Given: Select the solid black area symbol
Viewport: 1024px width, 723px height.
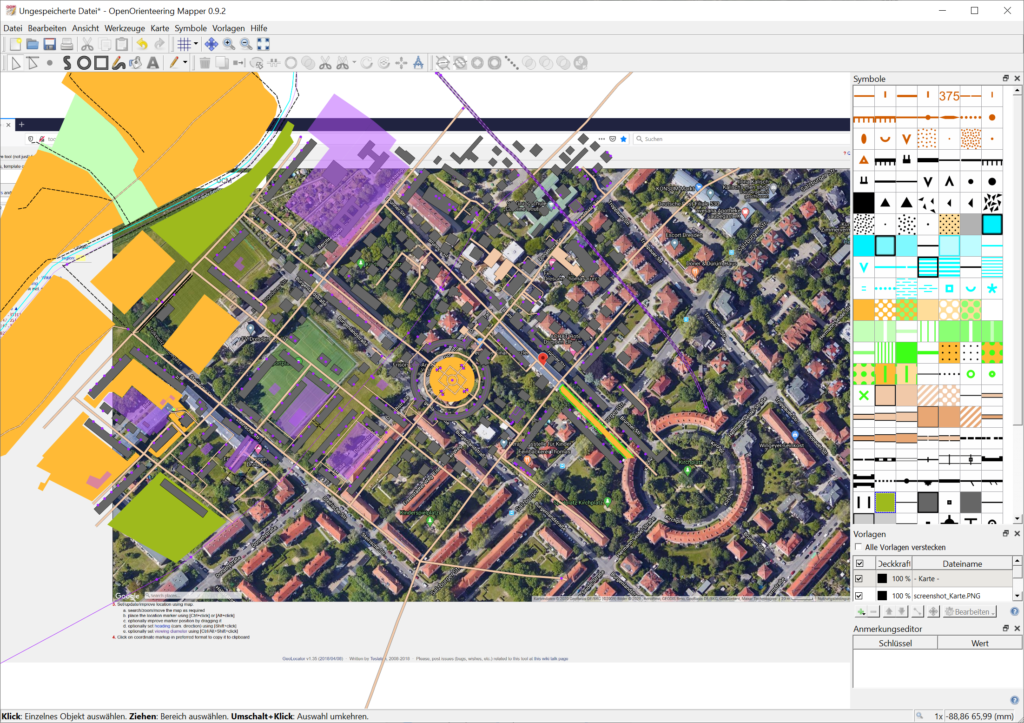Looking at the screenshot, I should (863, 202).
